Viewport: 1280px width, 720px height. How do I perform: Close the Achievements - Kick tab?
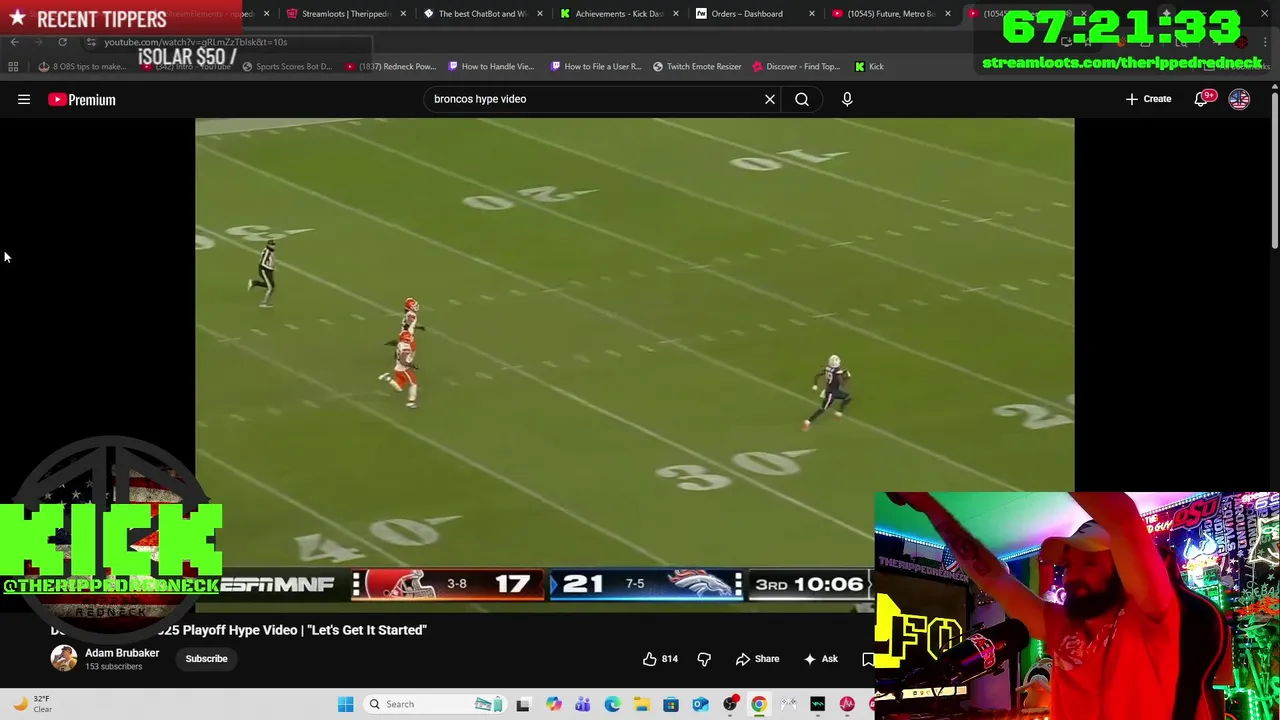pyautogui.click(x=676, y=14)
